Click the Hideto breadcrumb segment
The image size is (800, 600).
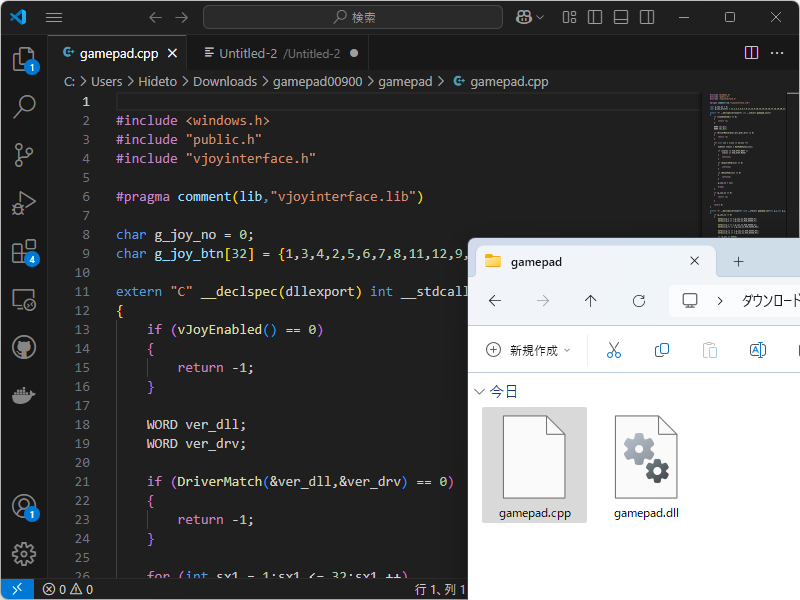point(158,82)
